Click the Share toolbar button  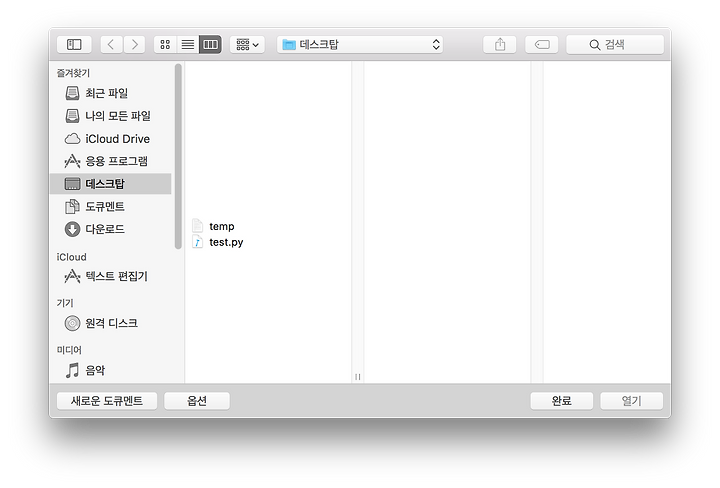(500, 45)
